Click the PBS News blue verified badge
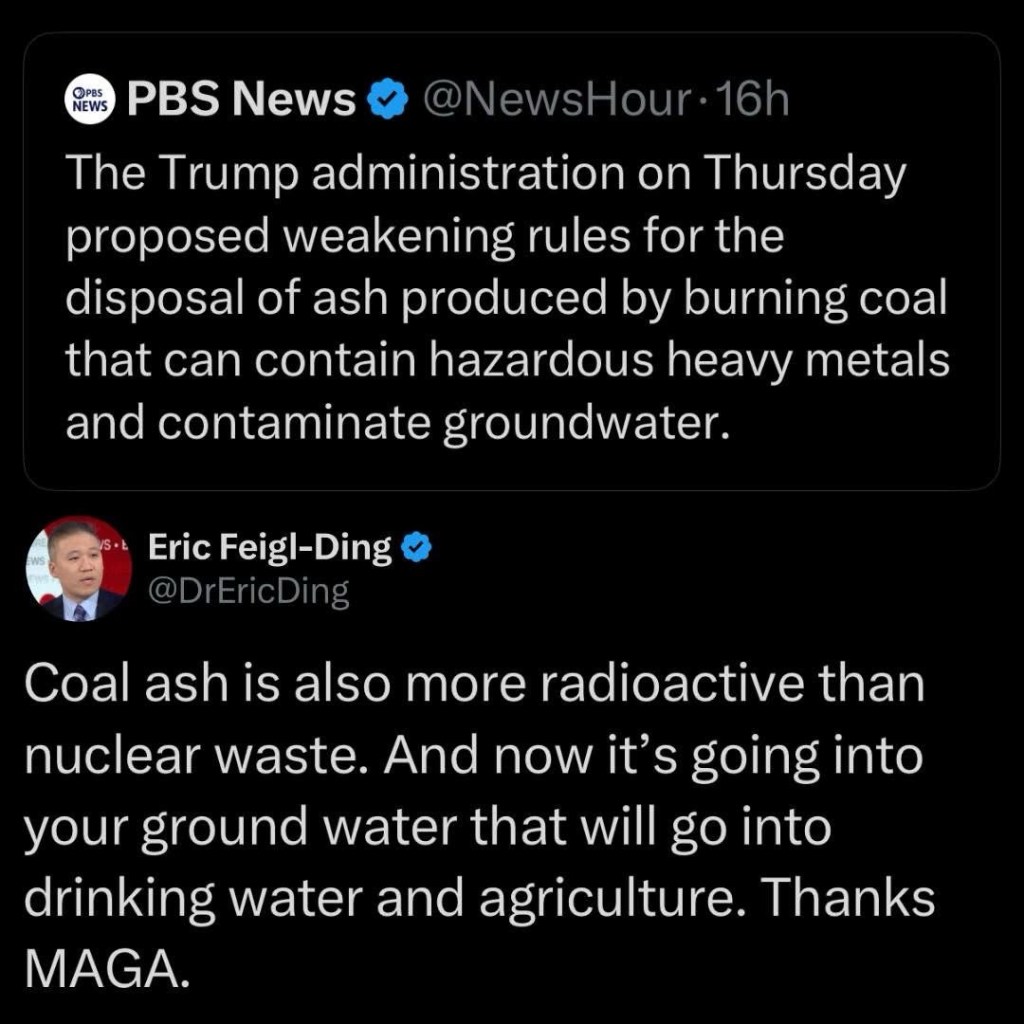Image resolution: width=1024 pixels, height=1024 pixels. (388, 100)
